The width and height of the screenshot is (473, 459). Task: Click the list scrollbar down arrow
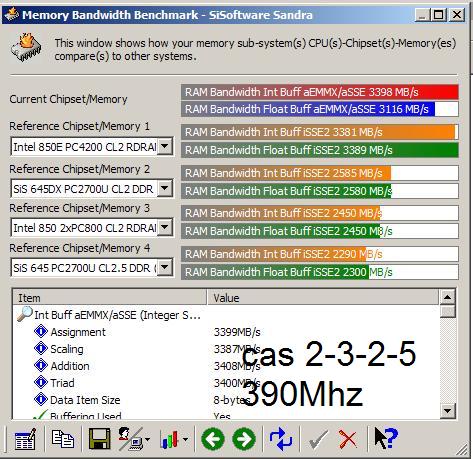(447, 411)
